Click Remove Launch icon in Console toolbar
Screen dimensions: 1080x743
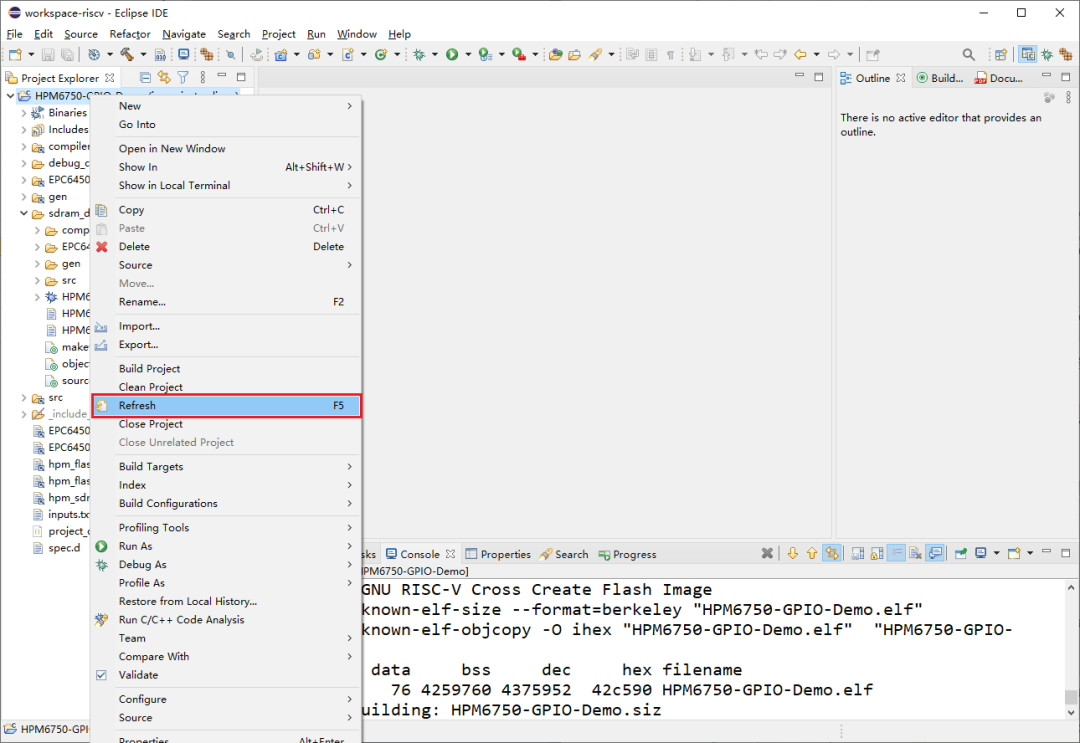pos(767,553)
